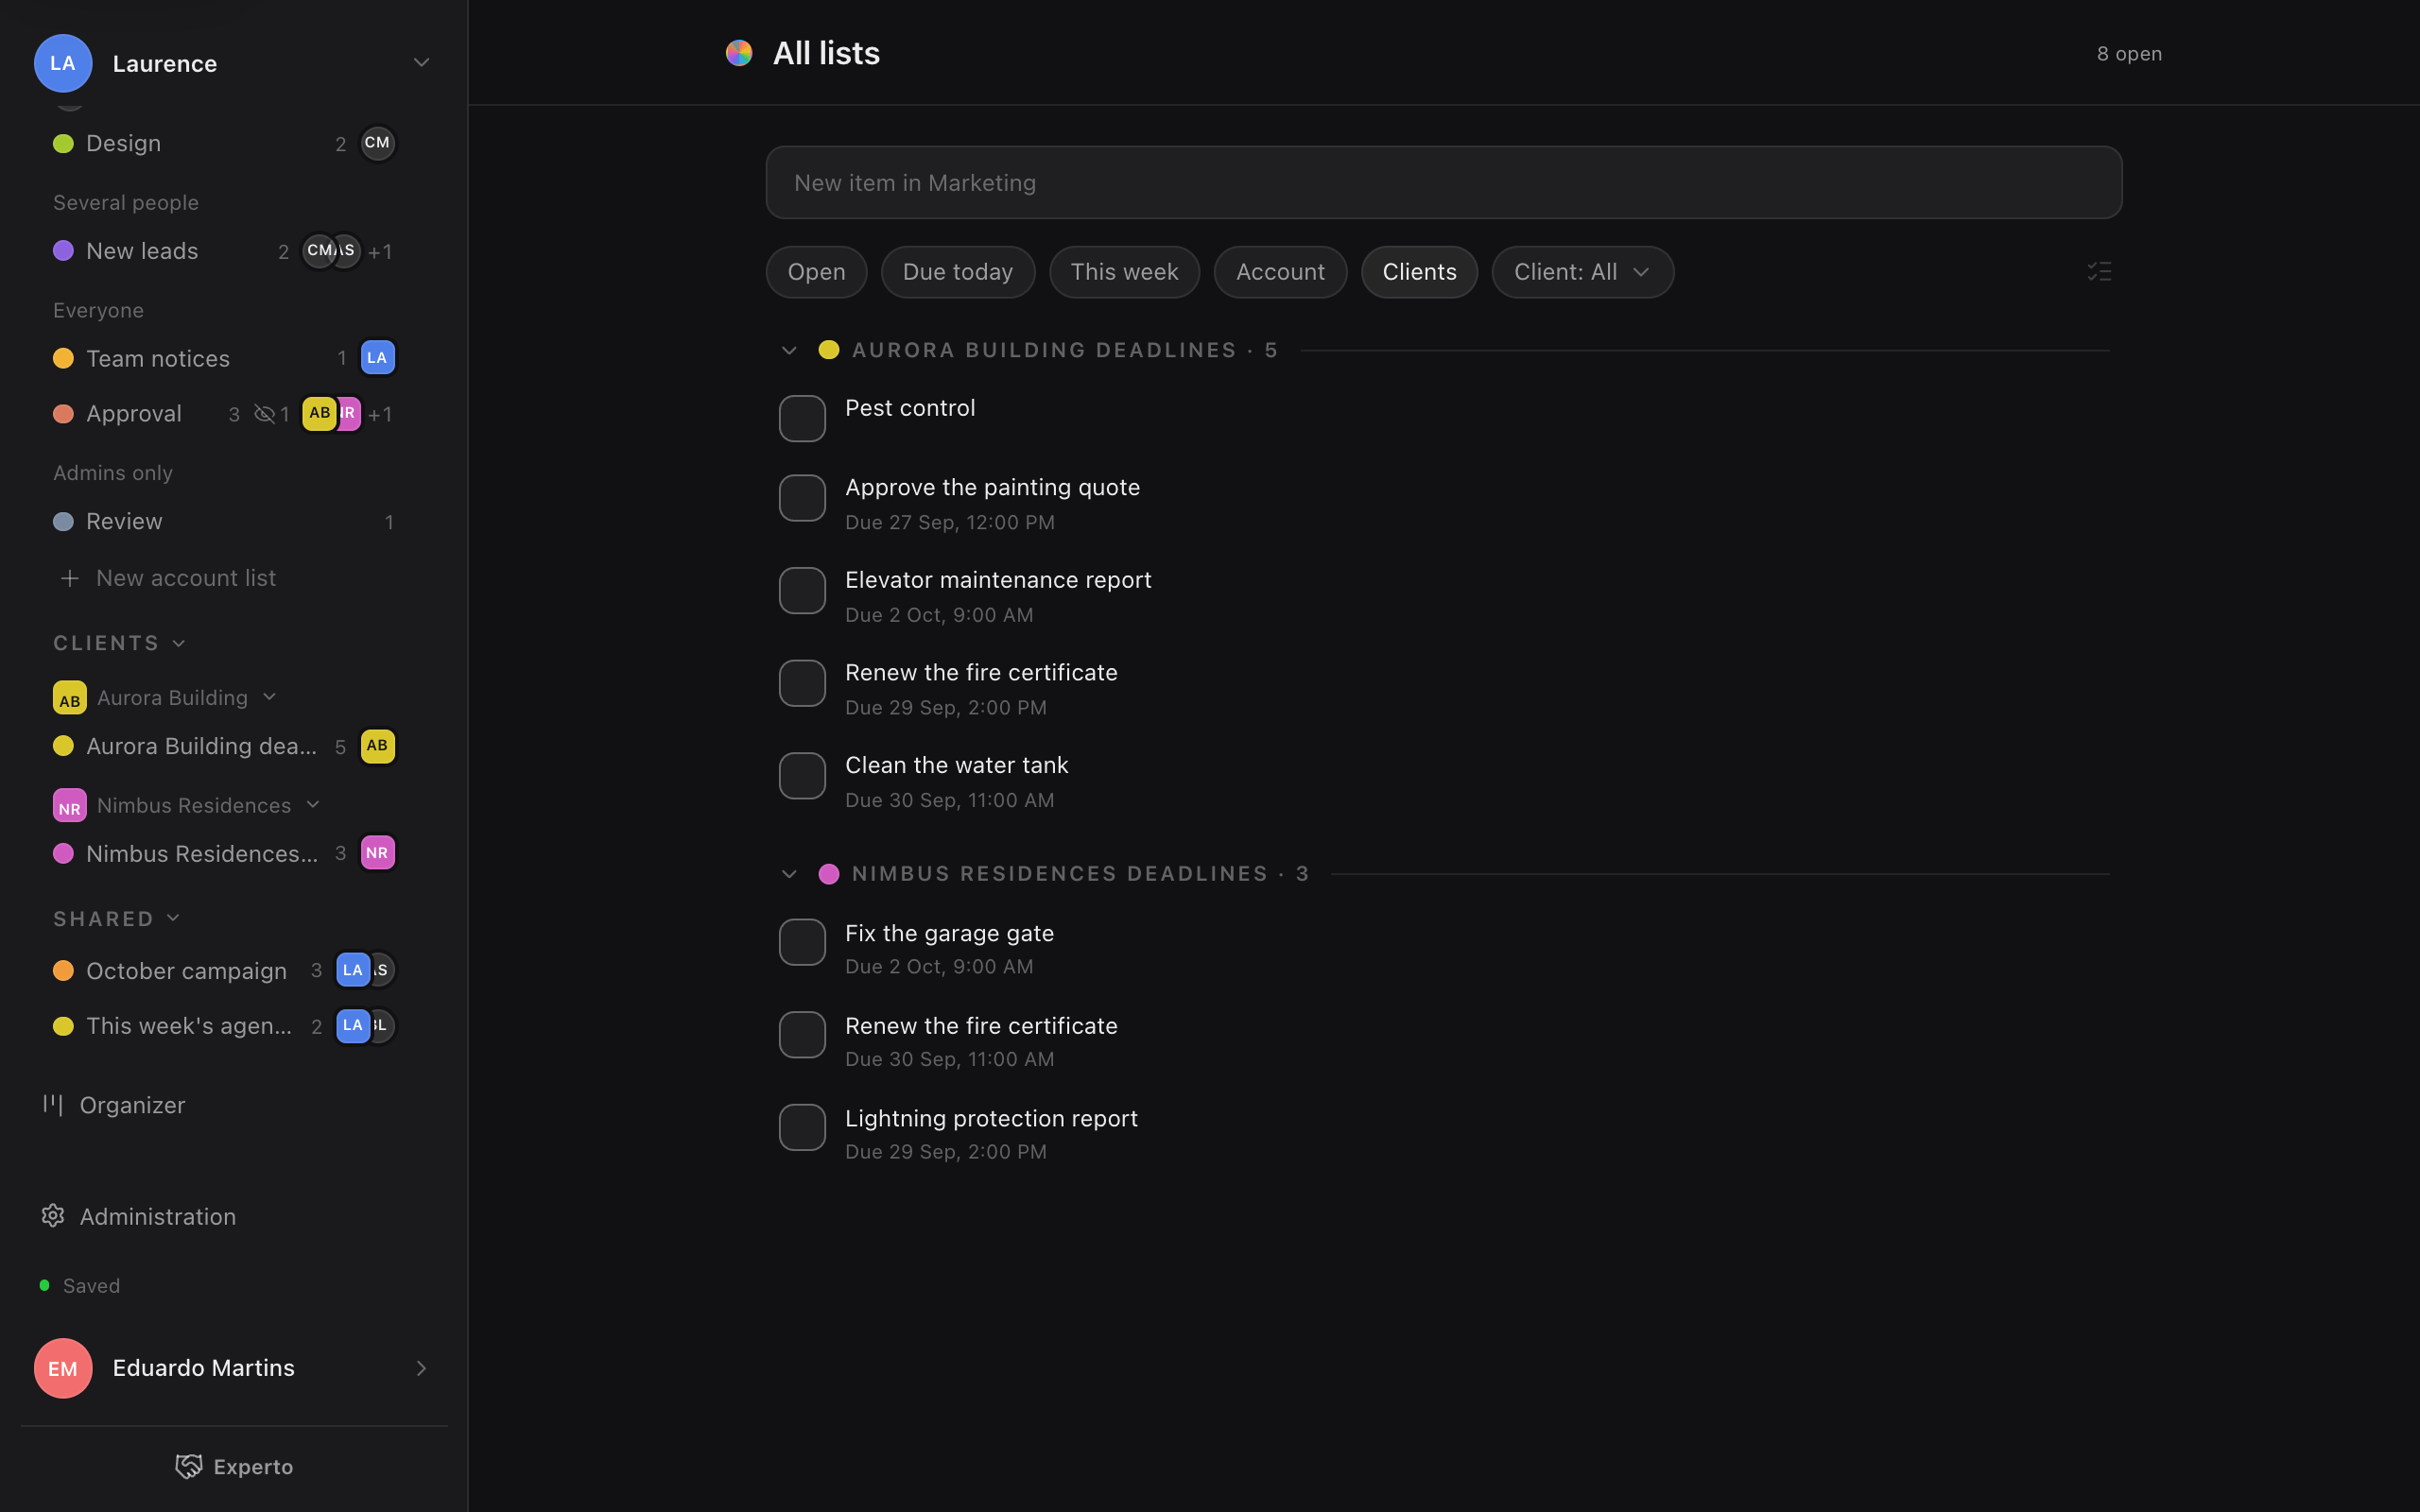Viewport: 2420px width, 1512px height.
Task: Click hidden items eye icon on Approval
Action: pos(264,414)
